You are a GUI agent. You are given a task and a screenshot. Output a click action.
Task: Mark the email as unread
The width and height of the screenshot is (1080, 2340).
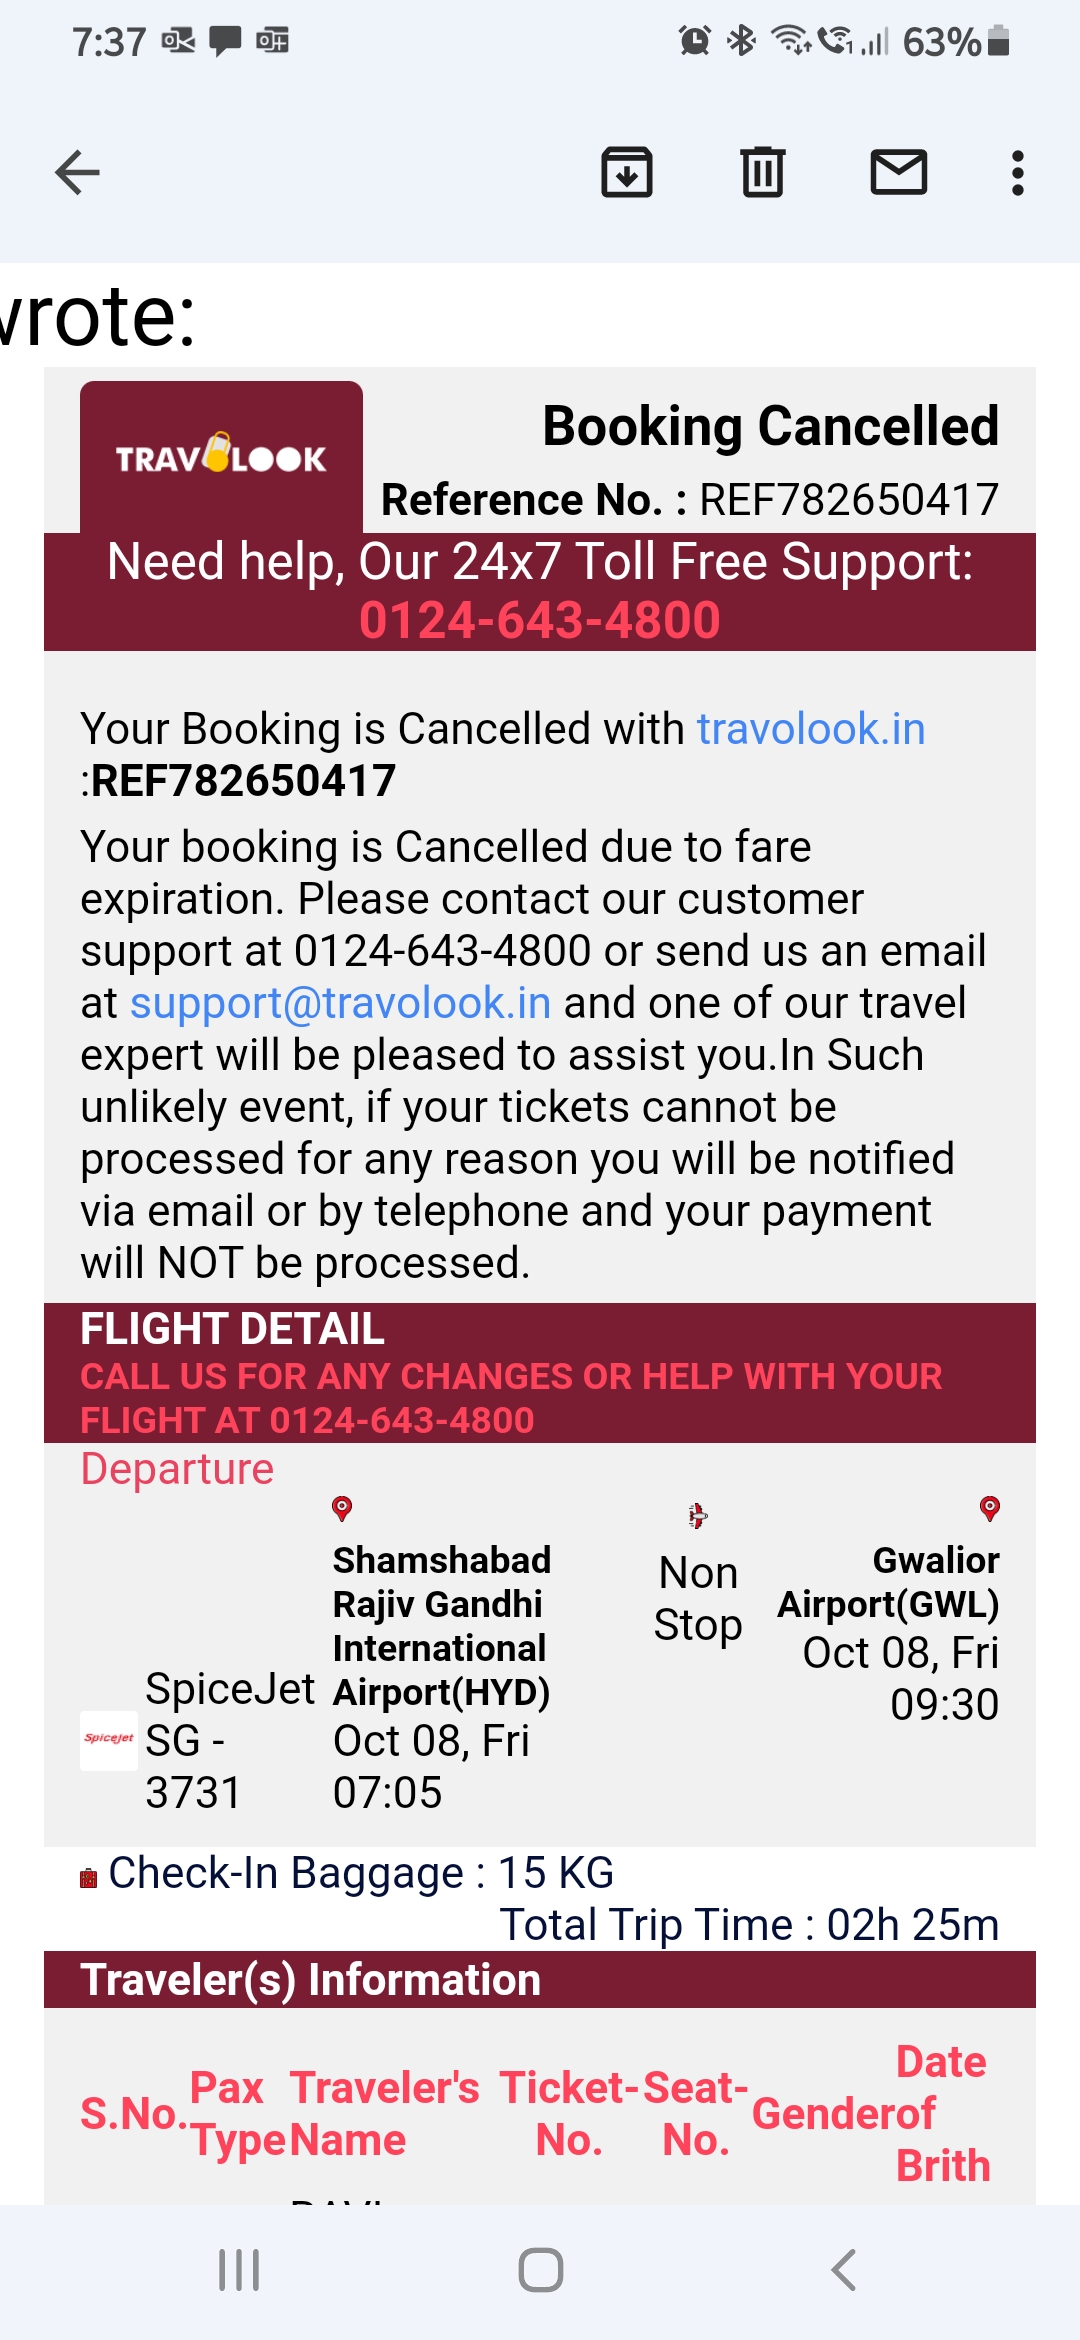899,173
